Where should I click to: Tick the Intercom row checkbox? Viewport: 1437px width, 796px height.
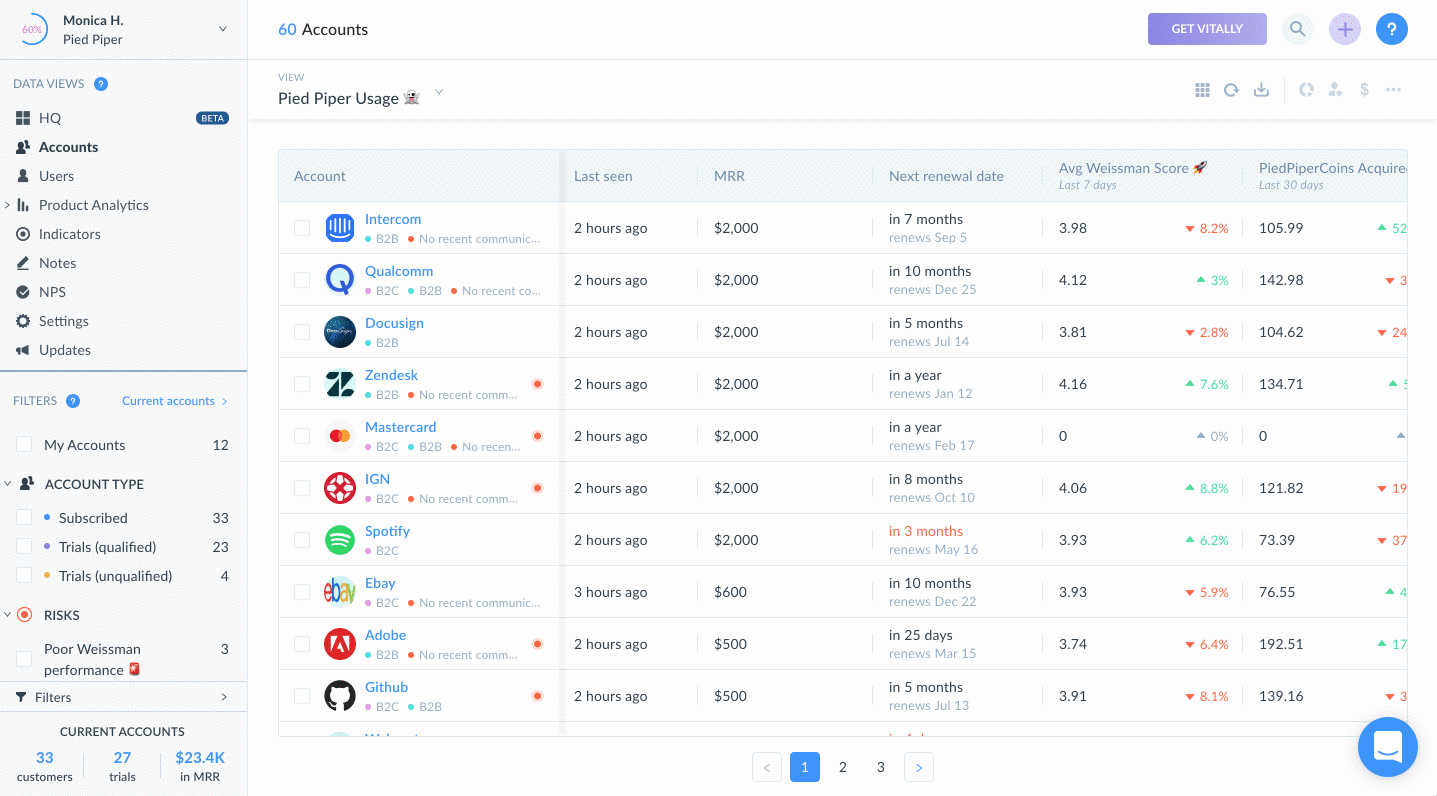pyautogui.click(x=302, y=228)
